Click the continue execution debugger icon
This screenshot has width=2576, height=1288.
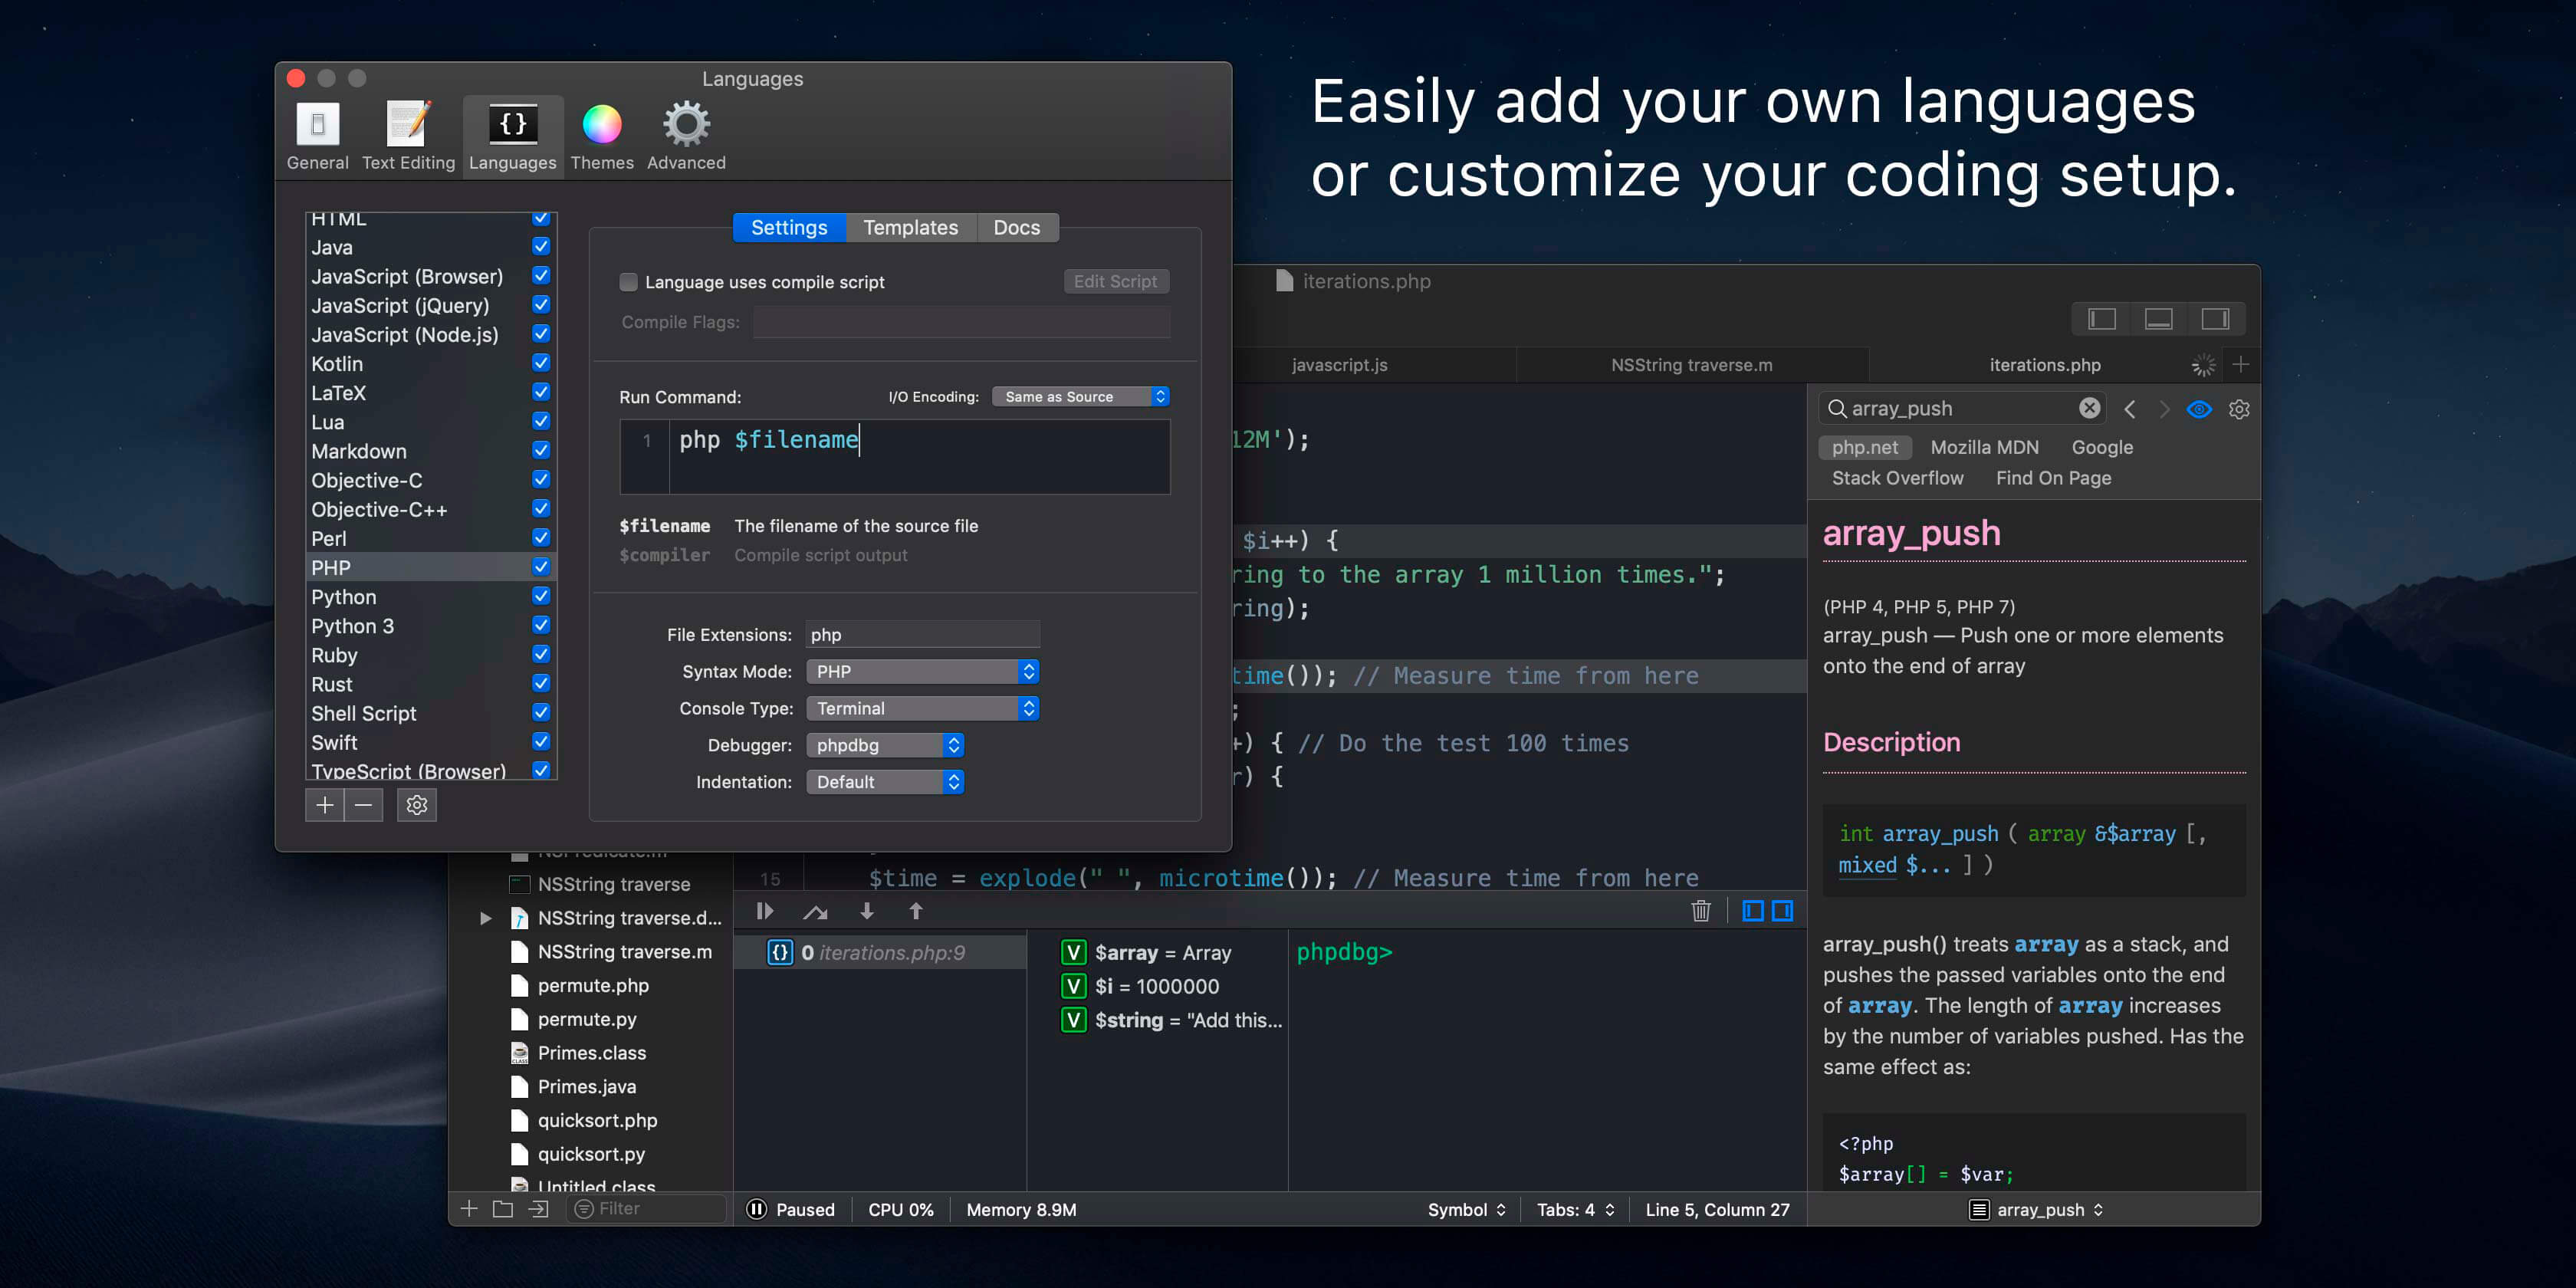(x=765, y=911)
